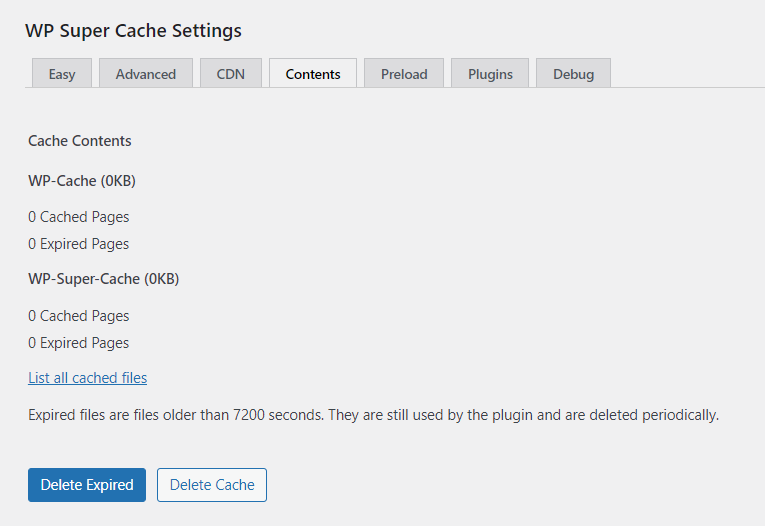The width and height of the screenshot is (765, 526).
Task: Click 0 Cached Pages under WP-Cache
Action: click(78, 216)
